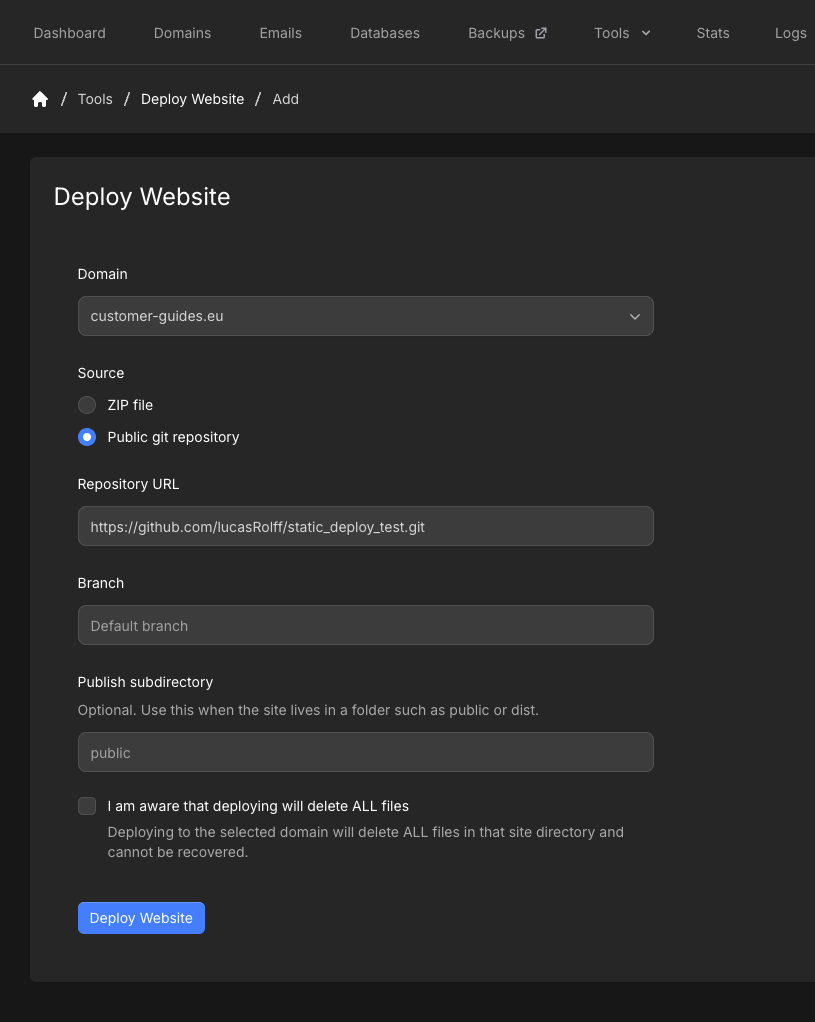Click the Branch input field
815x1022 pixels.
pos(366,625)
